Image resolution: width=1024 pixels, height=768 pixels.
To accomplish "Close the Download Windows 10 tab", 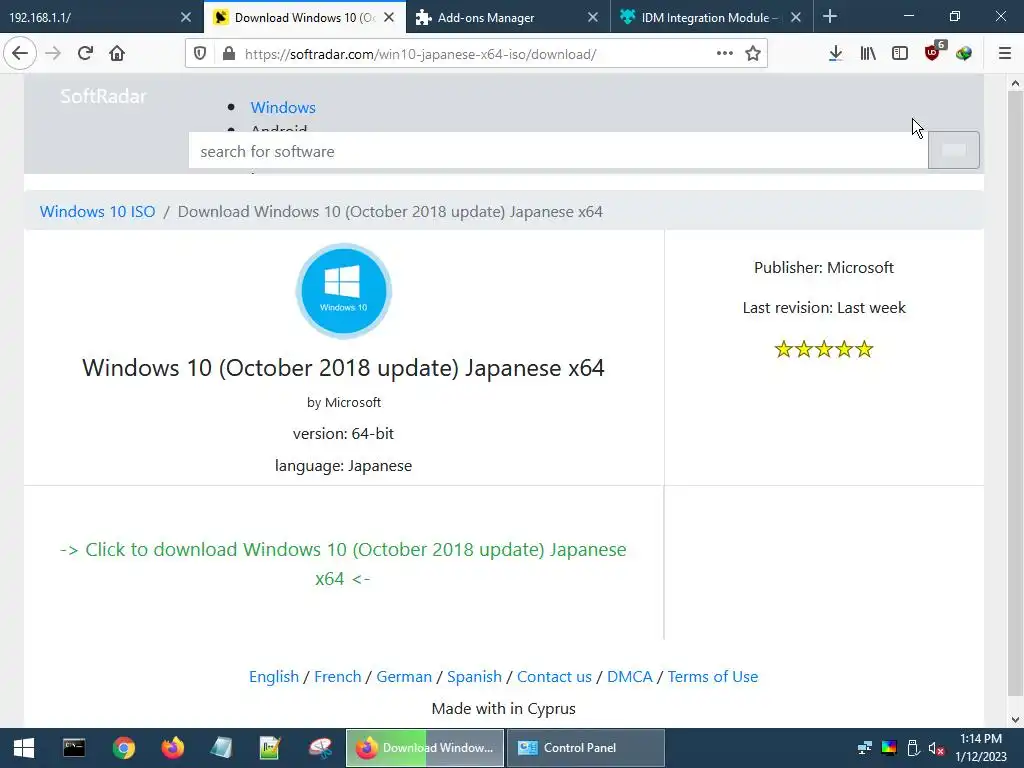I will (x=389, y=17).
